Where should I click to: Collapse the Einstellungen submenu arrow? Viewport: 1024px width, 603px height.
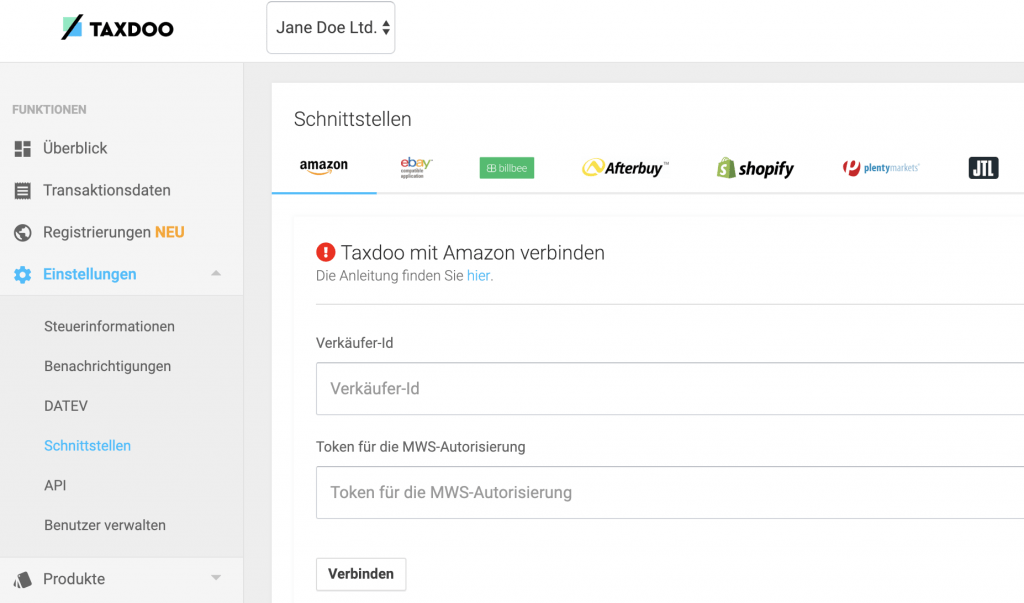click(x=216, y=273)
